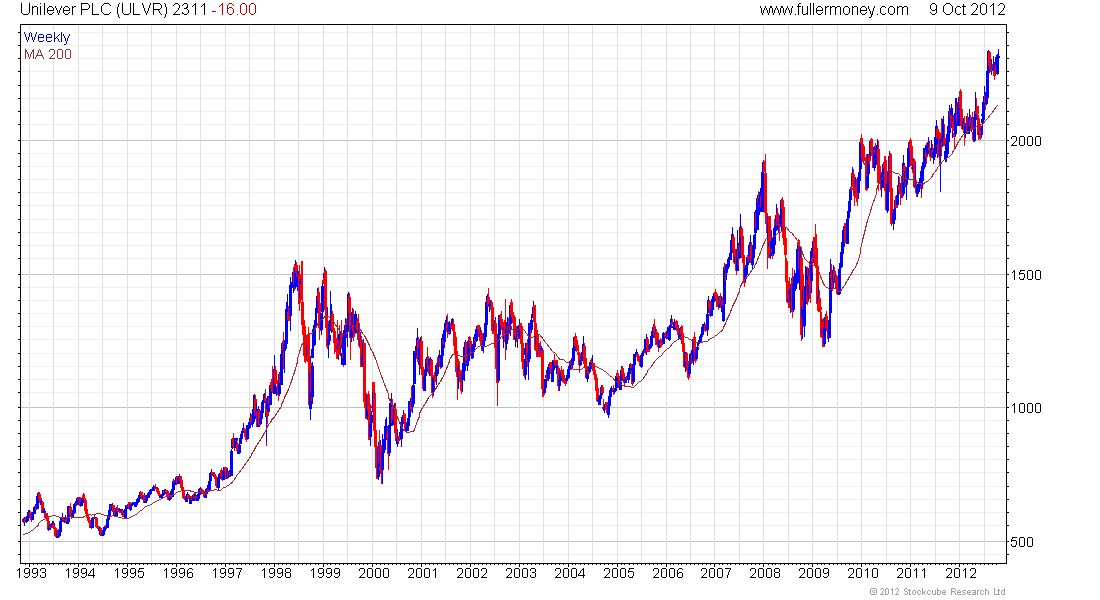Click the date 9 Oct 2012
Viewport: 1100px width, 600px height.
967,10
